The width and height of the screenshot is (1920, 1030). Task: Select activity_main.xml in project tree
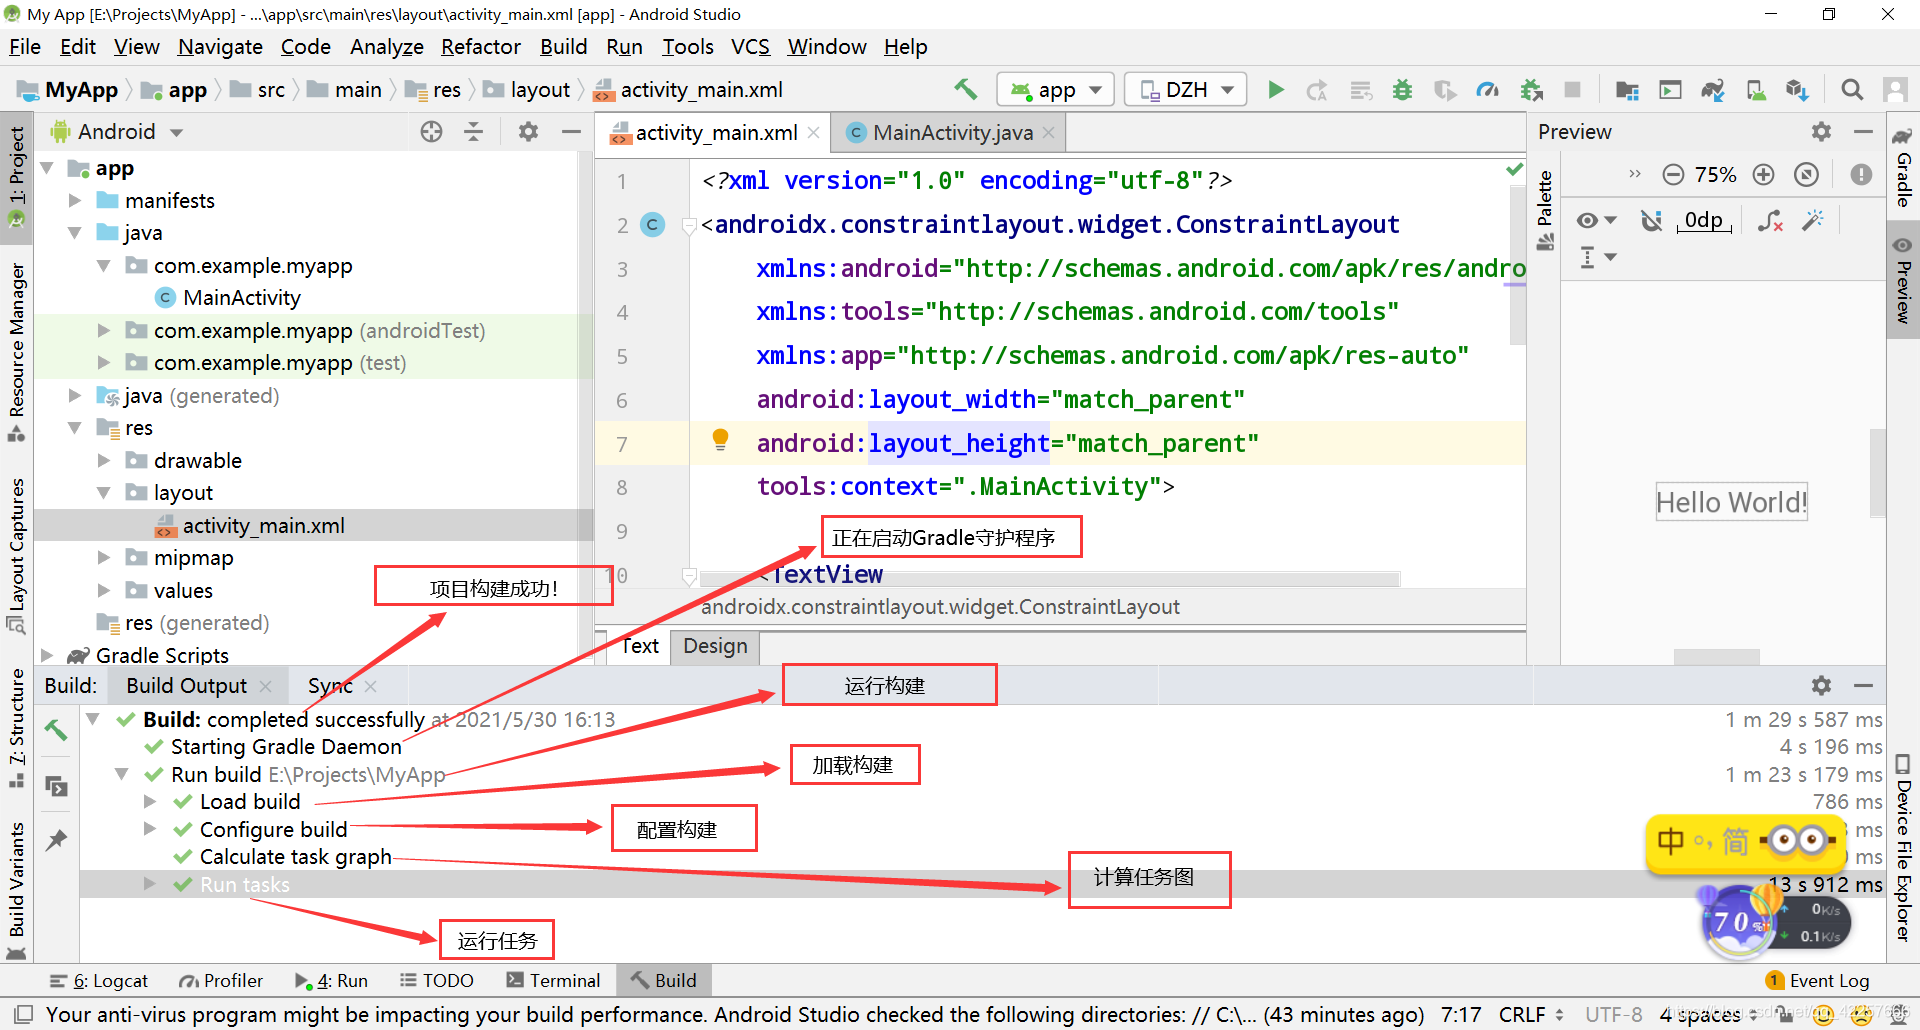263,526
